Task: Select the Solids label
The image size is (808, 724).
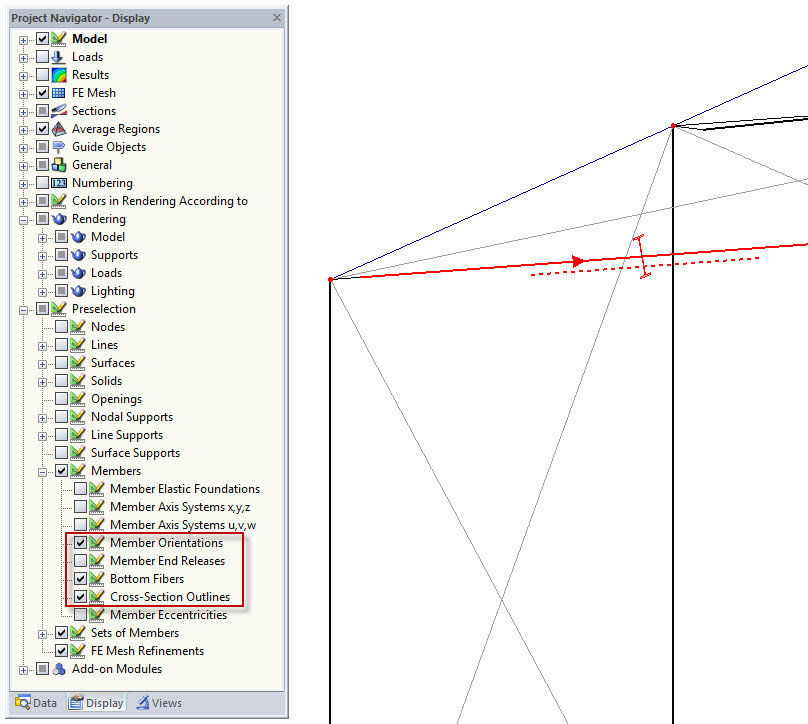Action: [107, 381]
